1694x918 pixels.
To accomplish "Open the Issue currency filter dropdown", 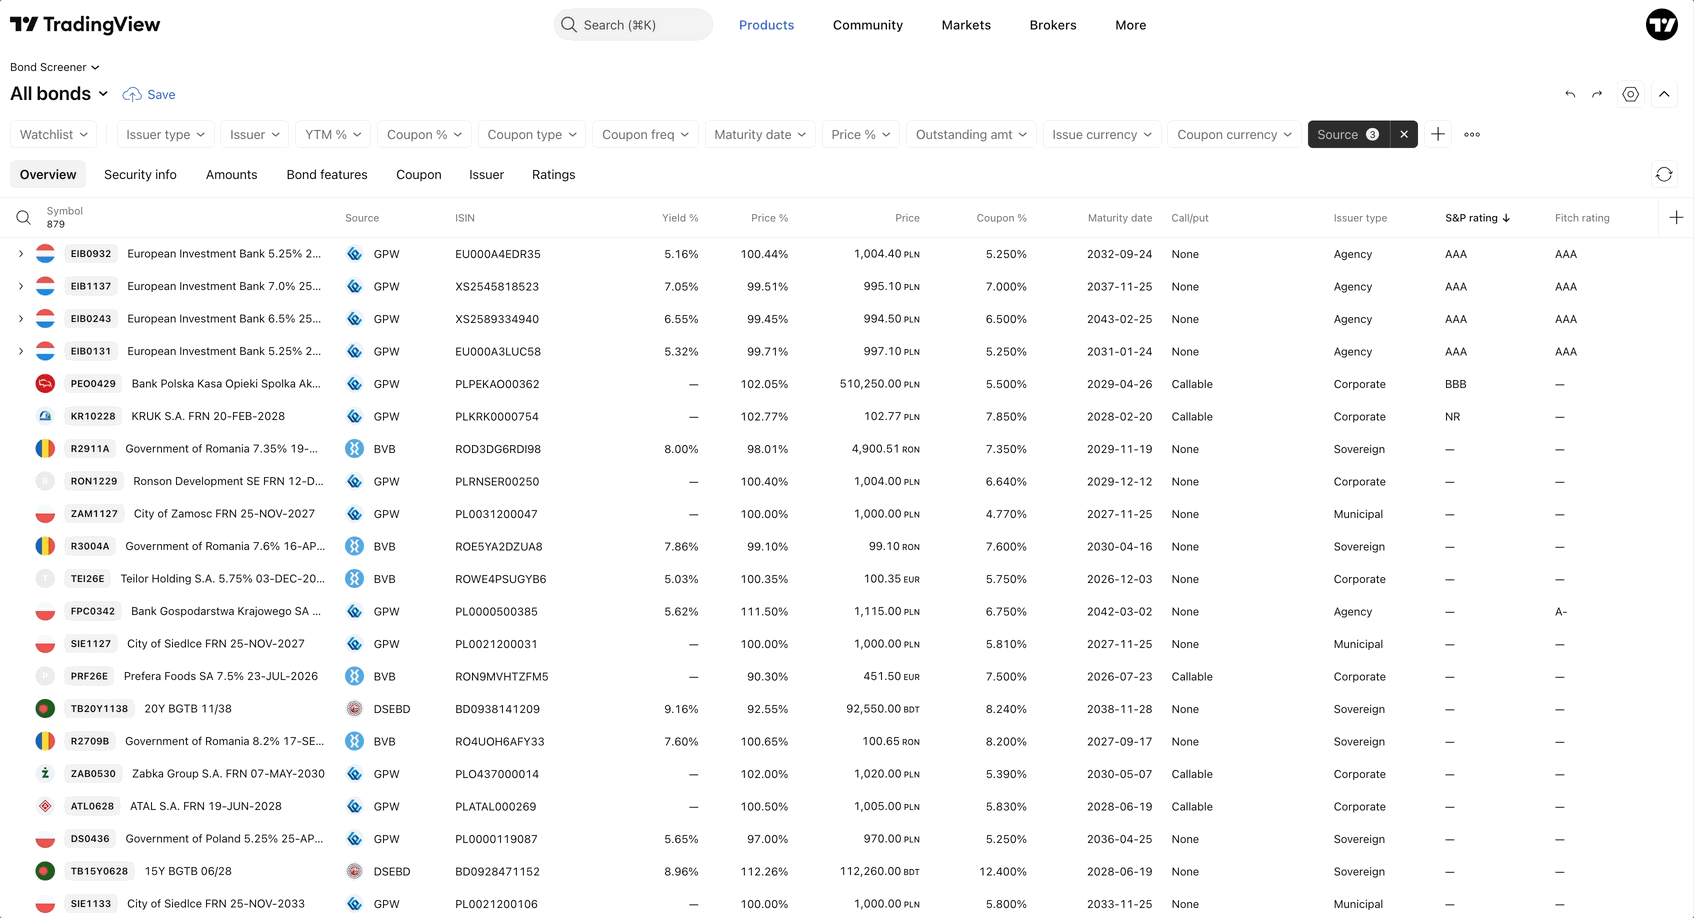I will 1102,134.
